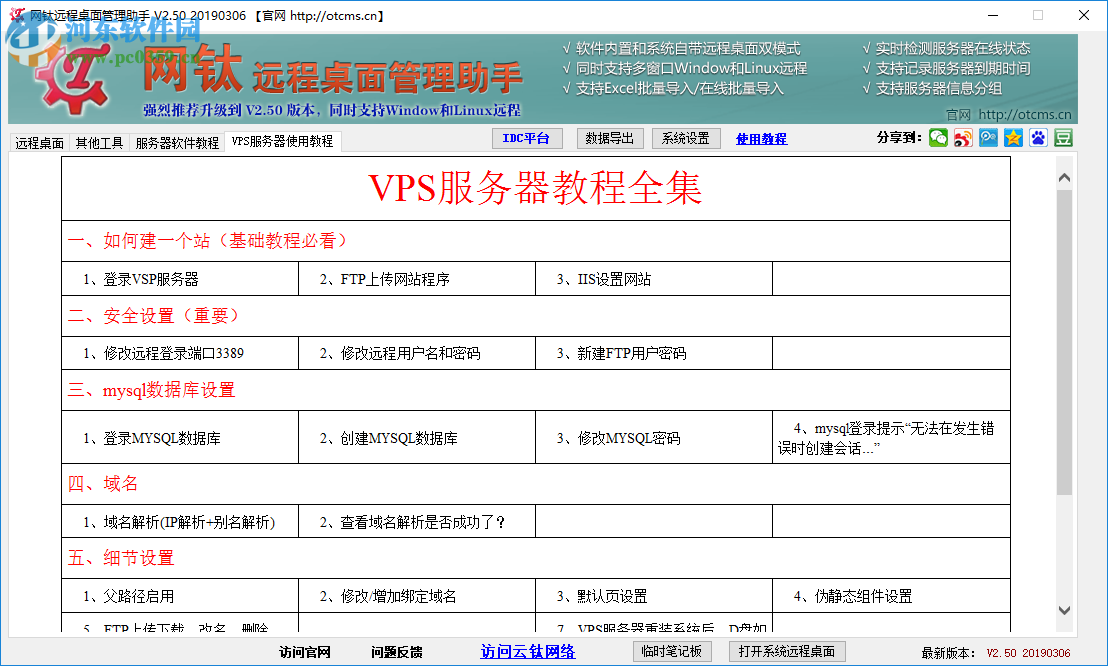Click the blue search share icon
Screen dimensions: 1108x666
[x=988, y=137]
